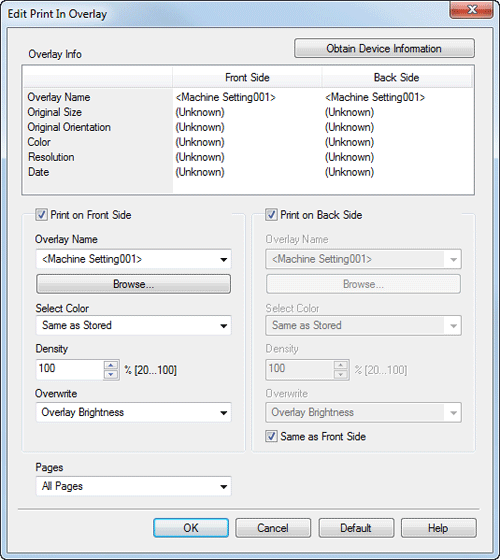
Task: Click Obtain Device Information button
Action: pos(384,48)
